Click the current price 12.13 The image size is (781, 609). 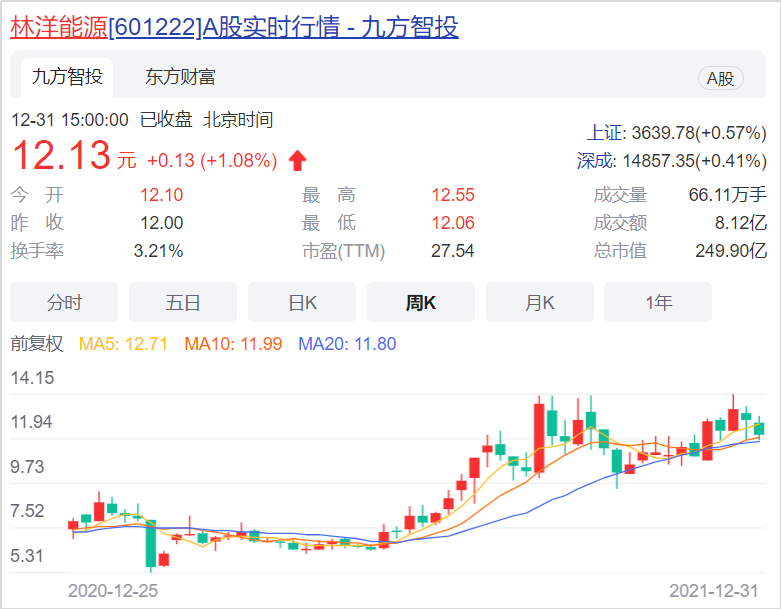tap(61, 155)
